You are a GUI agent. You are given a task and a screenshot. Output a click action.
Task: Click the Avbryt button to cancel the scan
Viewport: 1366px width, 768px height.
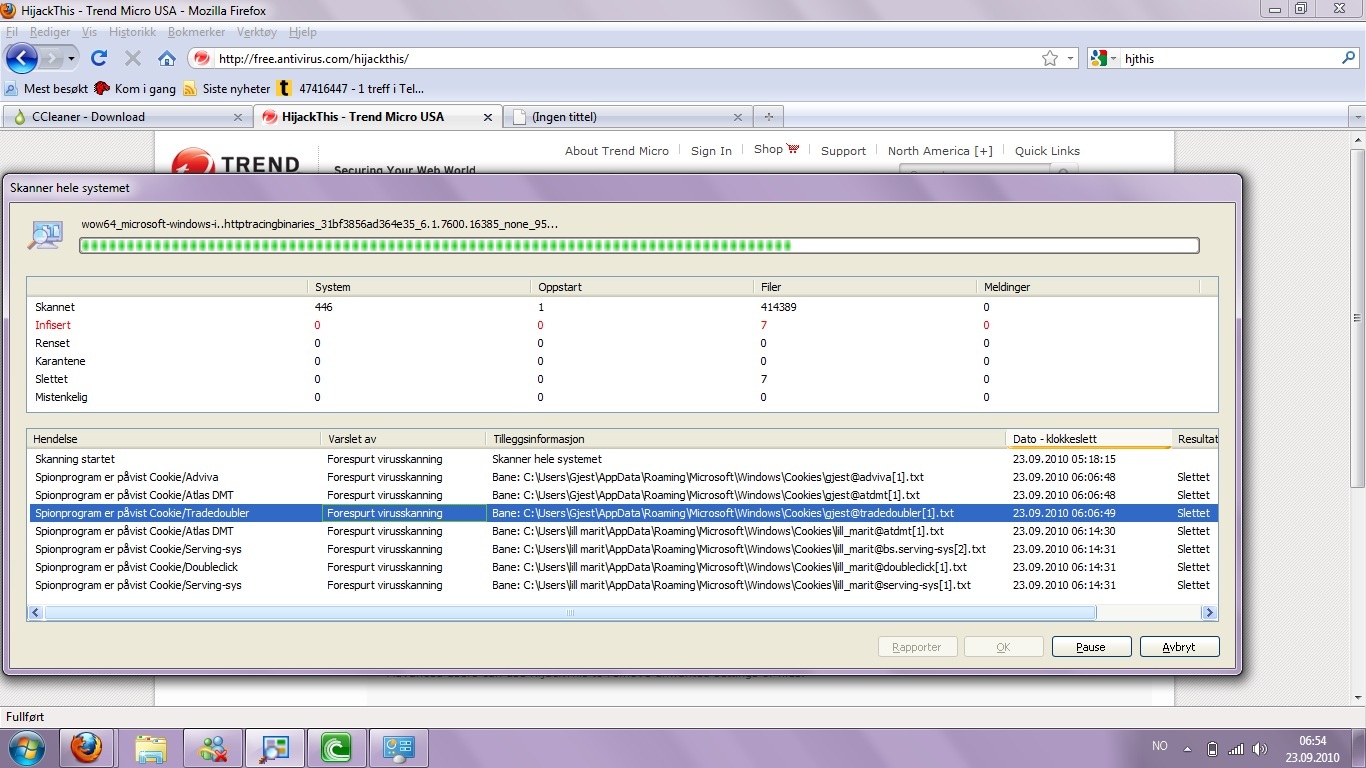pos(1179,647)
